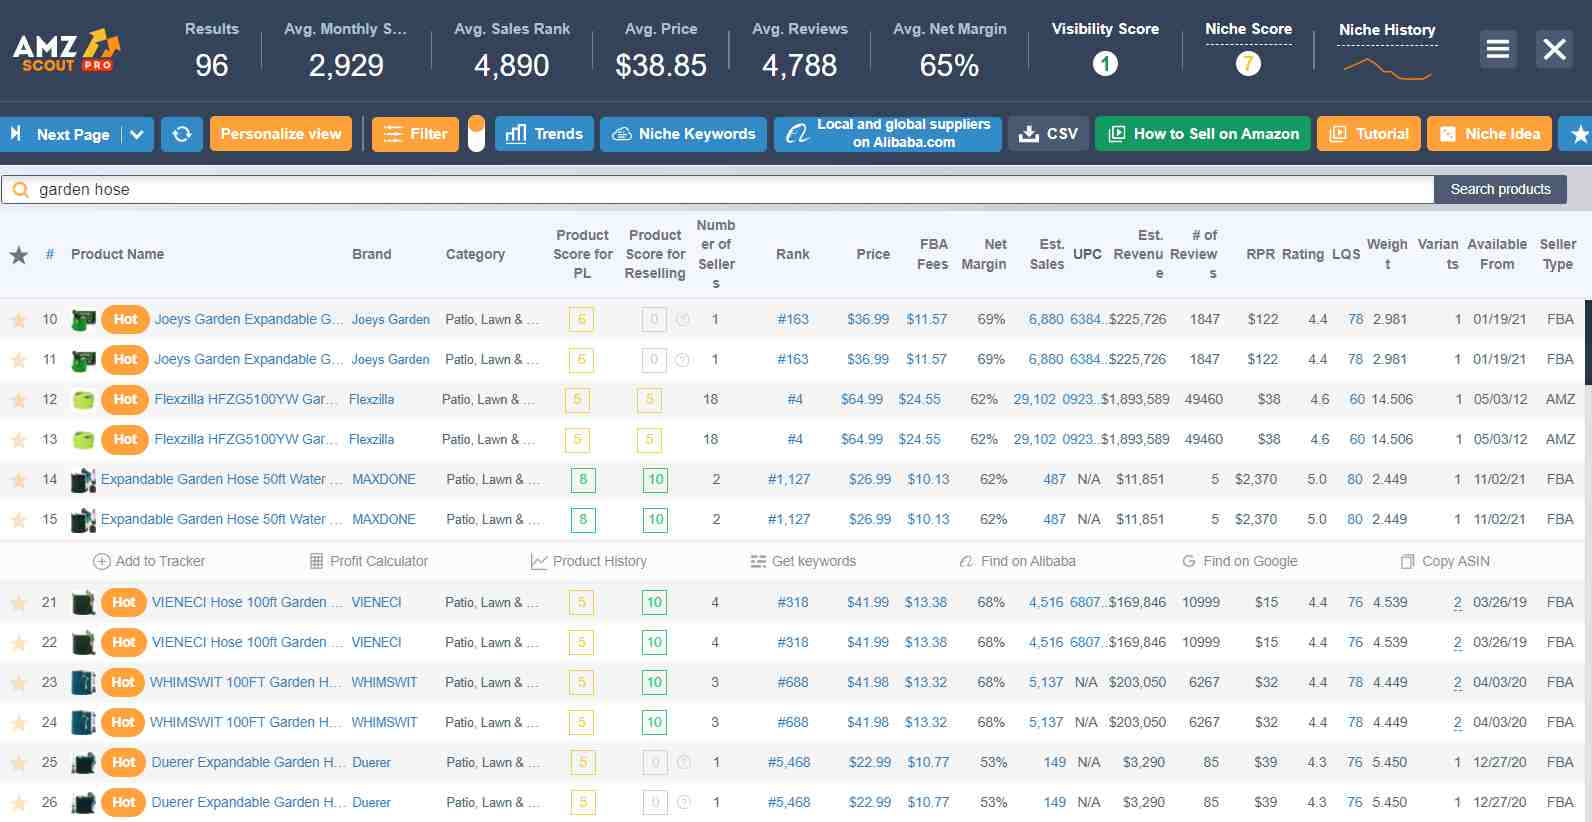Click the Hot badge on row 23
Viewport: 1592px width, 822px height.
pos(123,682)
